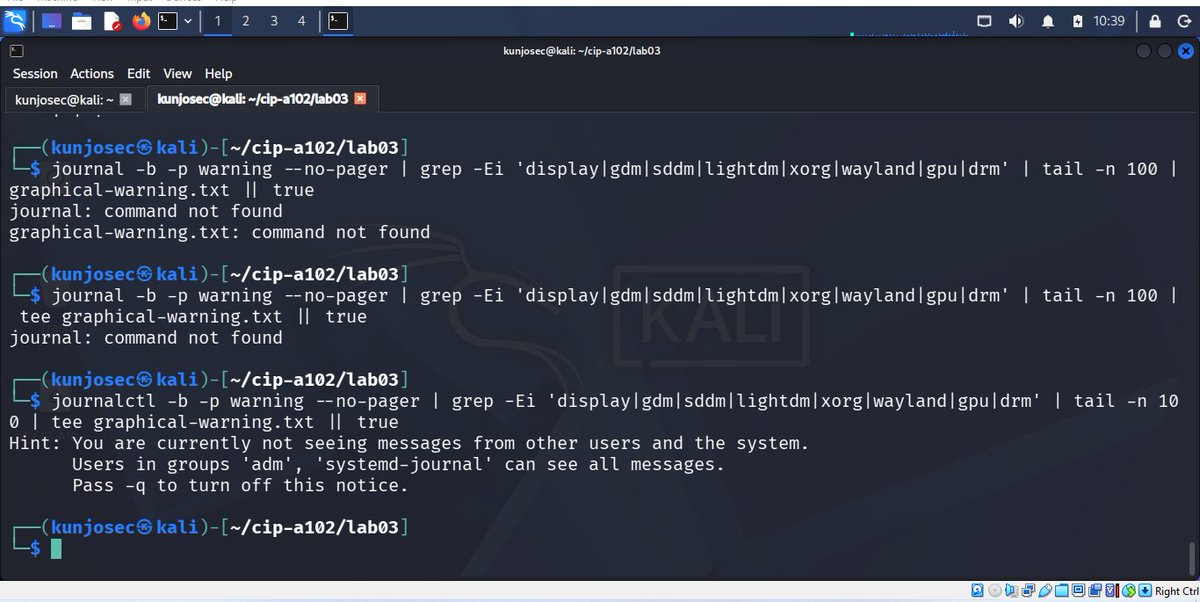Click the terminal cursor at the prompt
This screenshot has height=602, width=1200.
(57, 548)
